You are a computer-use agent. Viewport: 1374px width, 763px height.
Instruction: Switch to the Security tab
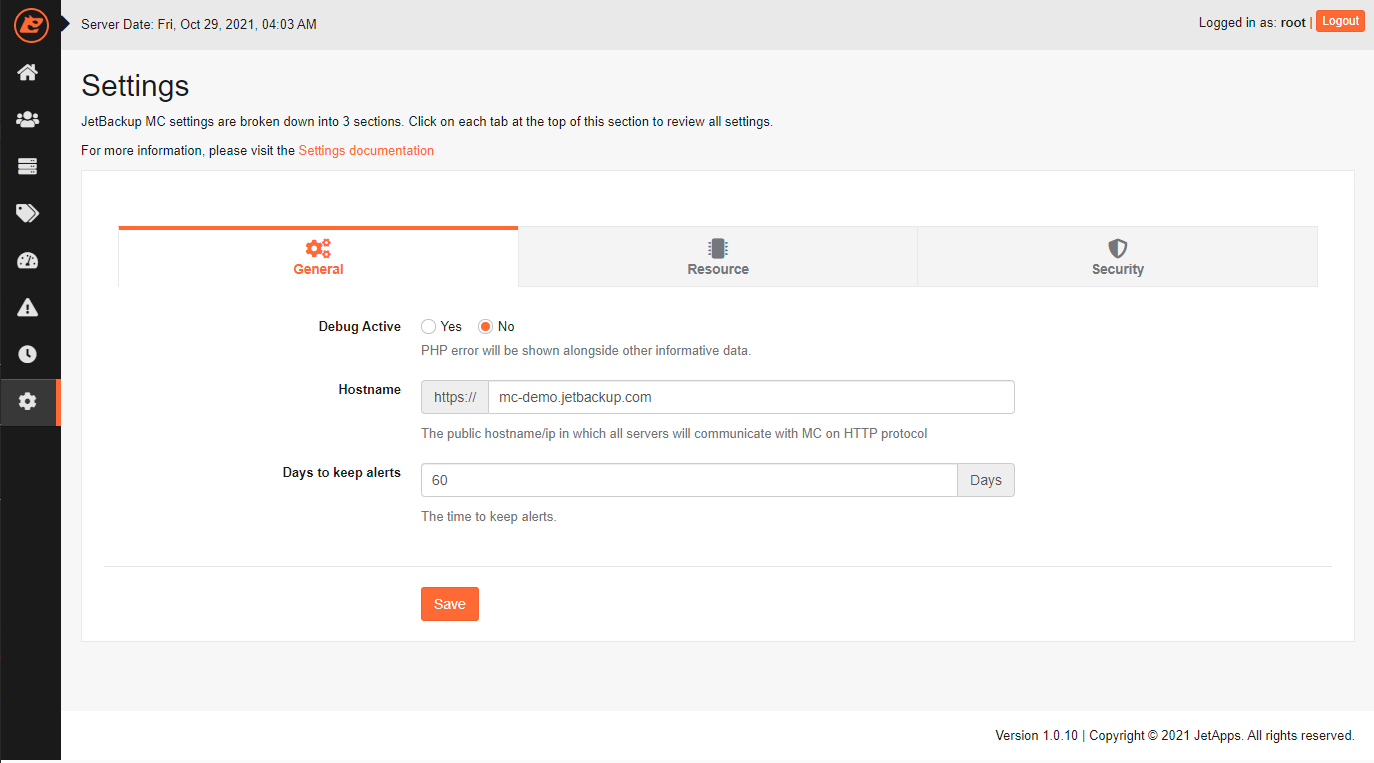[x=1118, y=258]
